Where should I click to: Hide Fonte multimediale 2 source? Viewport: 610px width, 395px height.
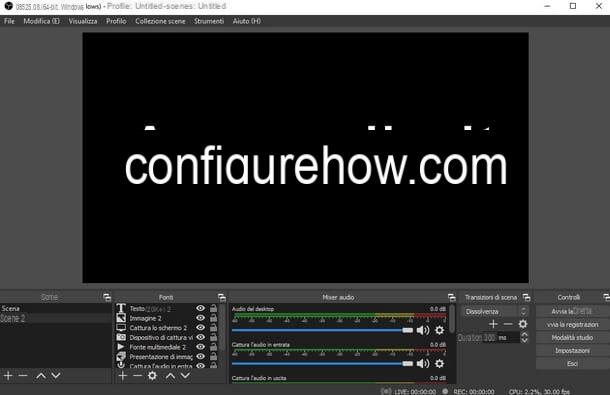coord(200,347)
